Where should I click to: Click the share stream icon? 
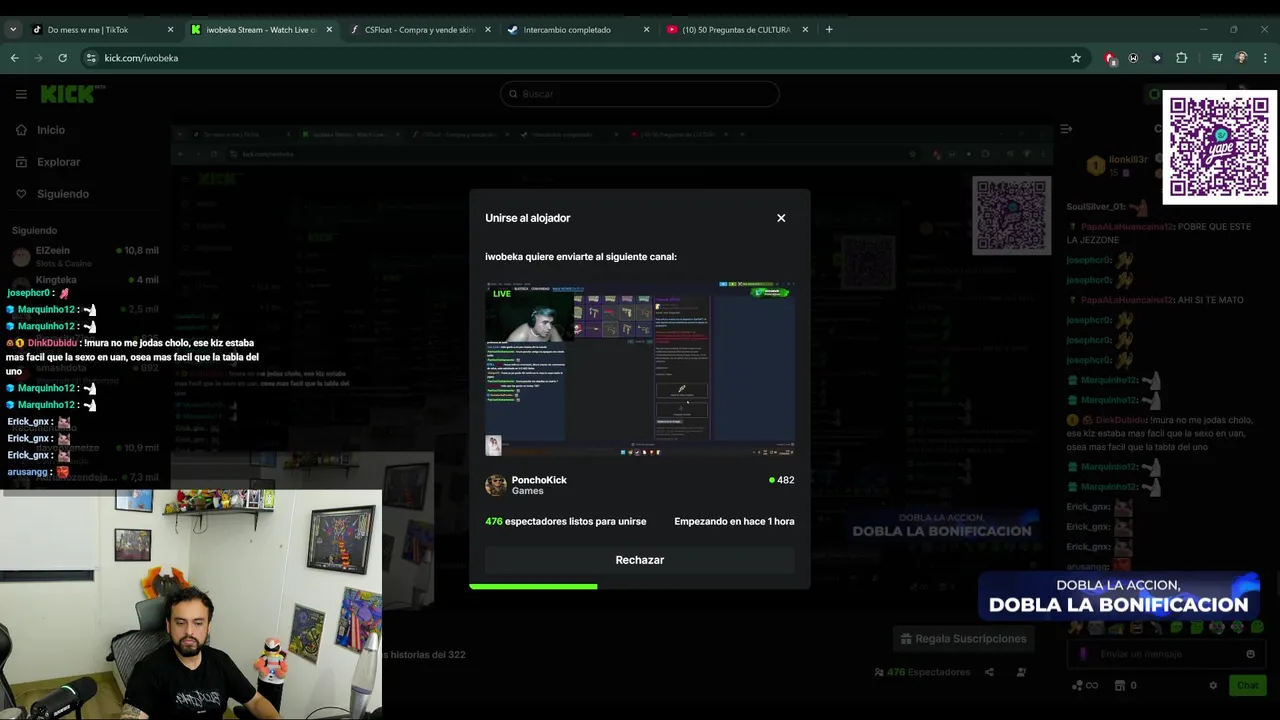tap(989, 672)
